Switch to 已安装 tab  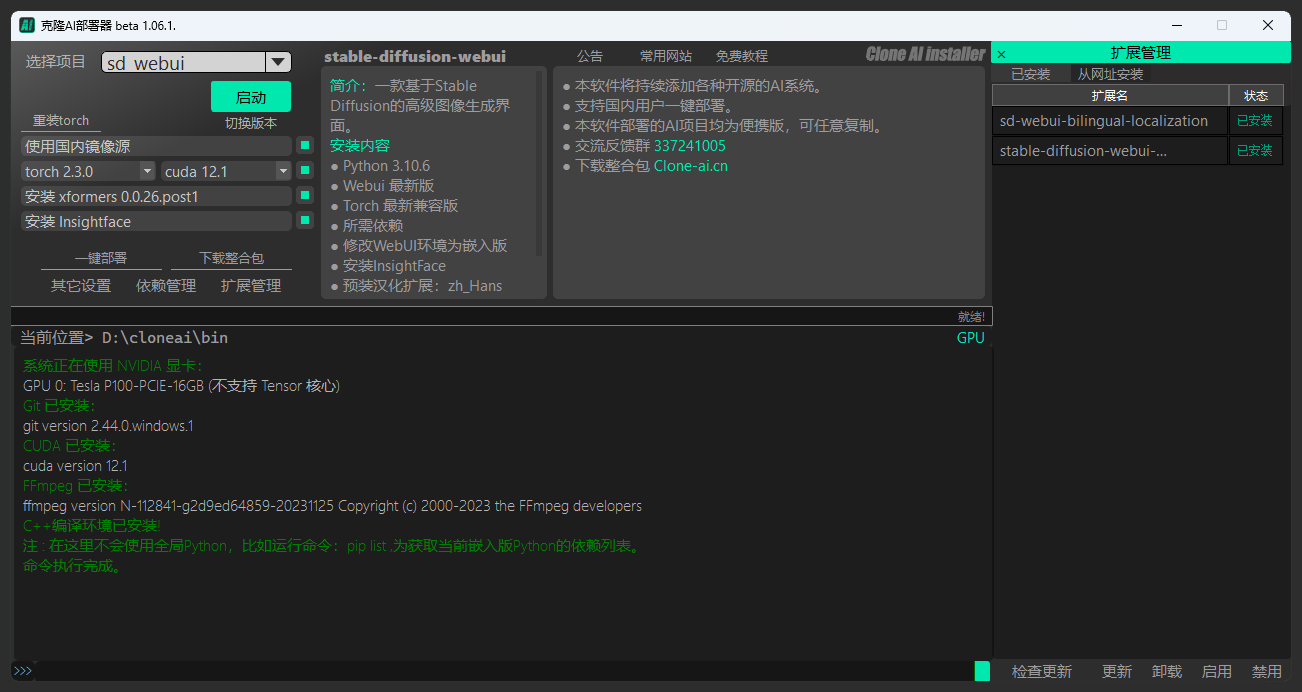1031,74
